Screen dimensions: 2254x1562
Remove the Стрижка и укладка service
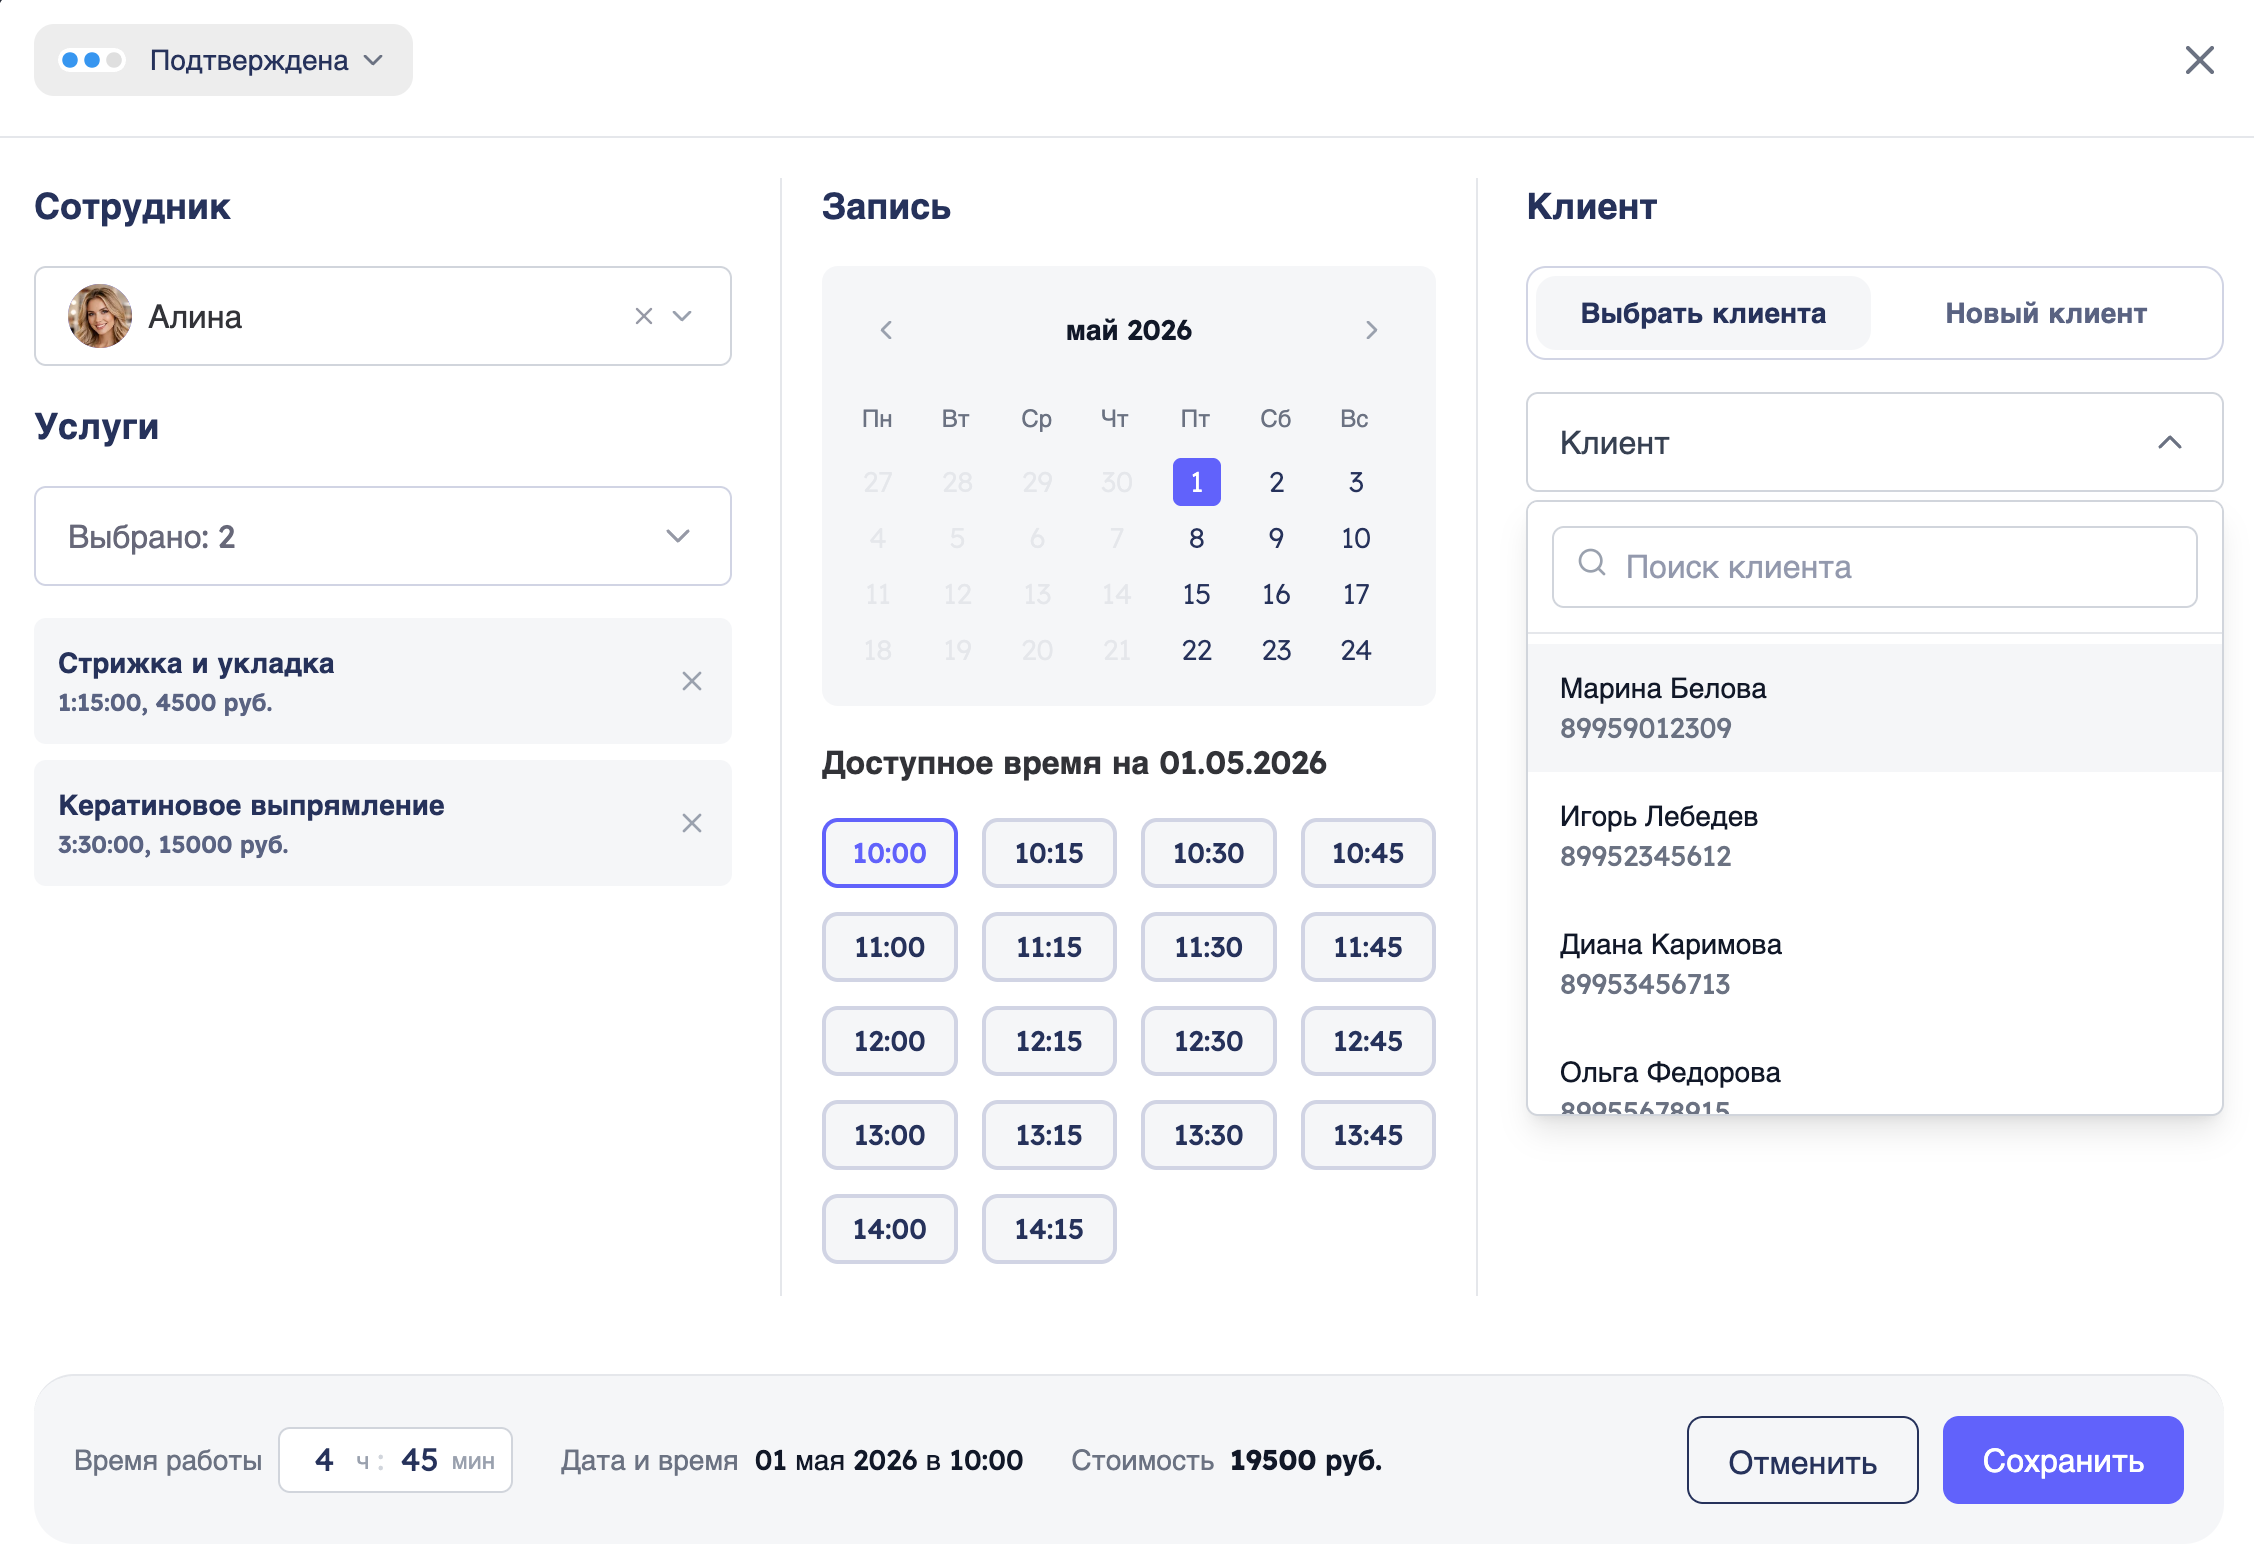tap(692, 681)
